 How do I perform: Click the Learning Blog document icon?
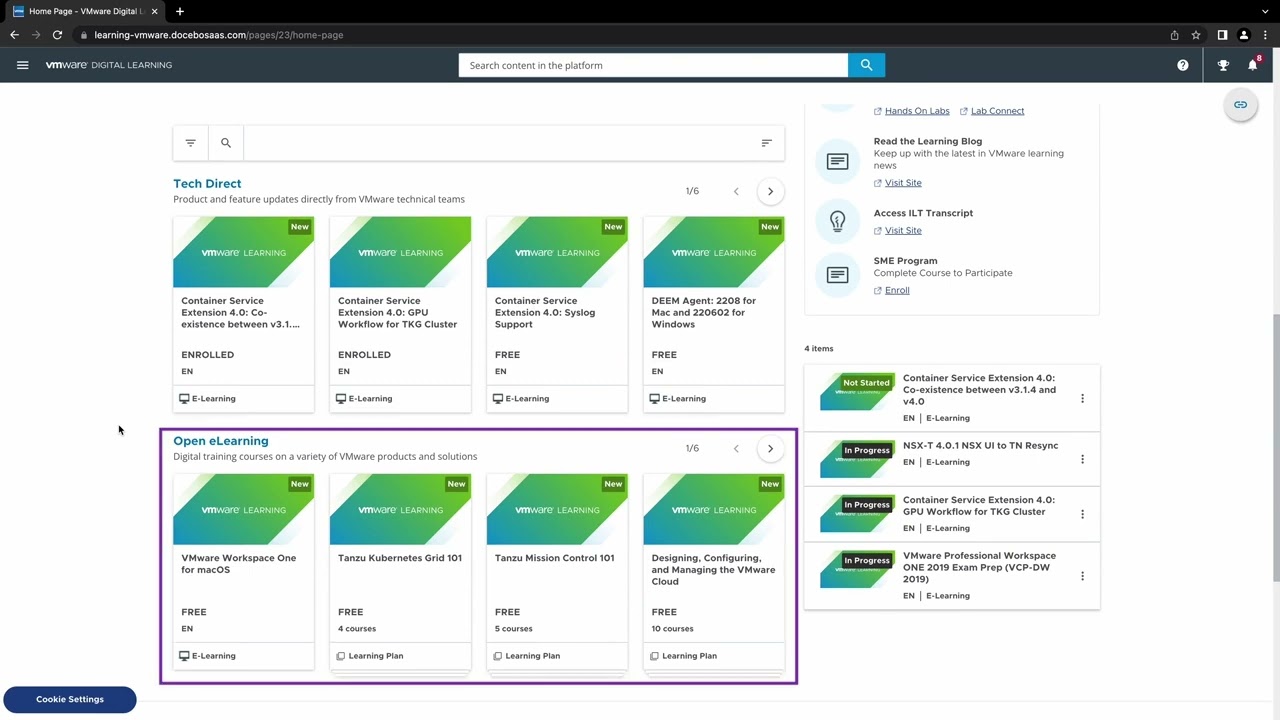point(837,161)
